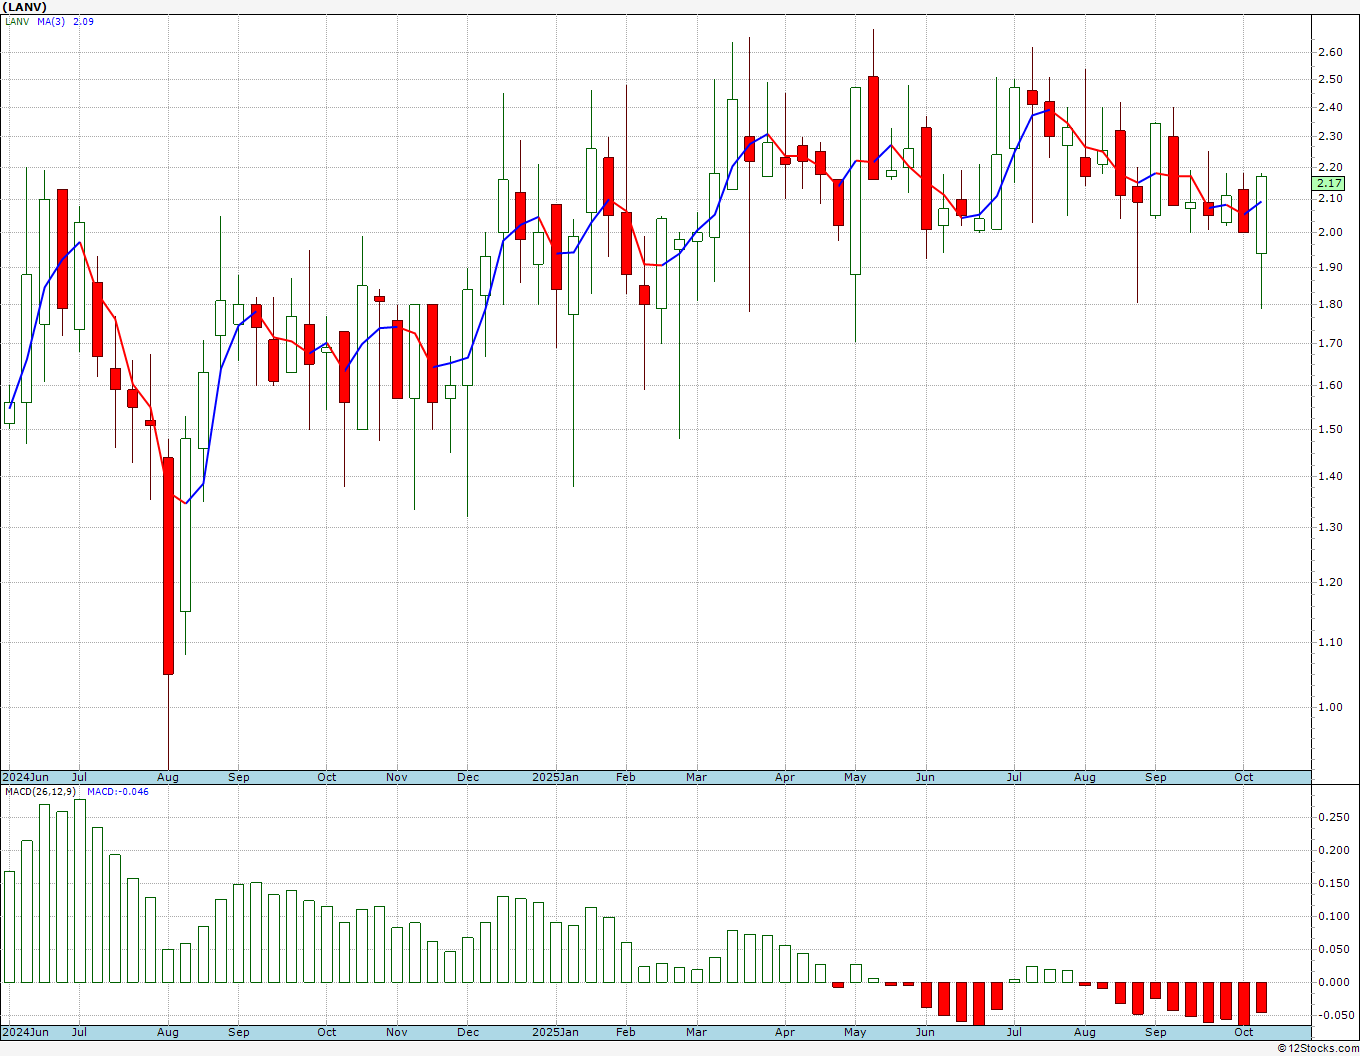Screen dimensions: 1360x1056
Task: Select the MACD:-0.046 value label
Action: coord(118,791)
